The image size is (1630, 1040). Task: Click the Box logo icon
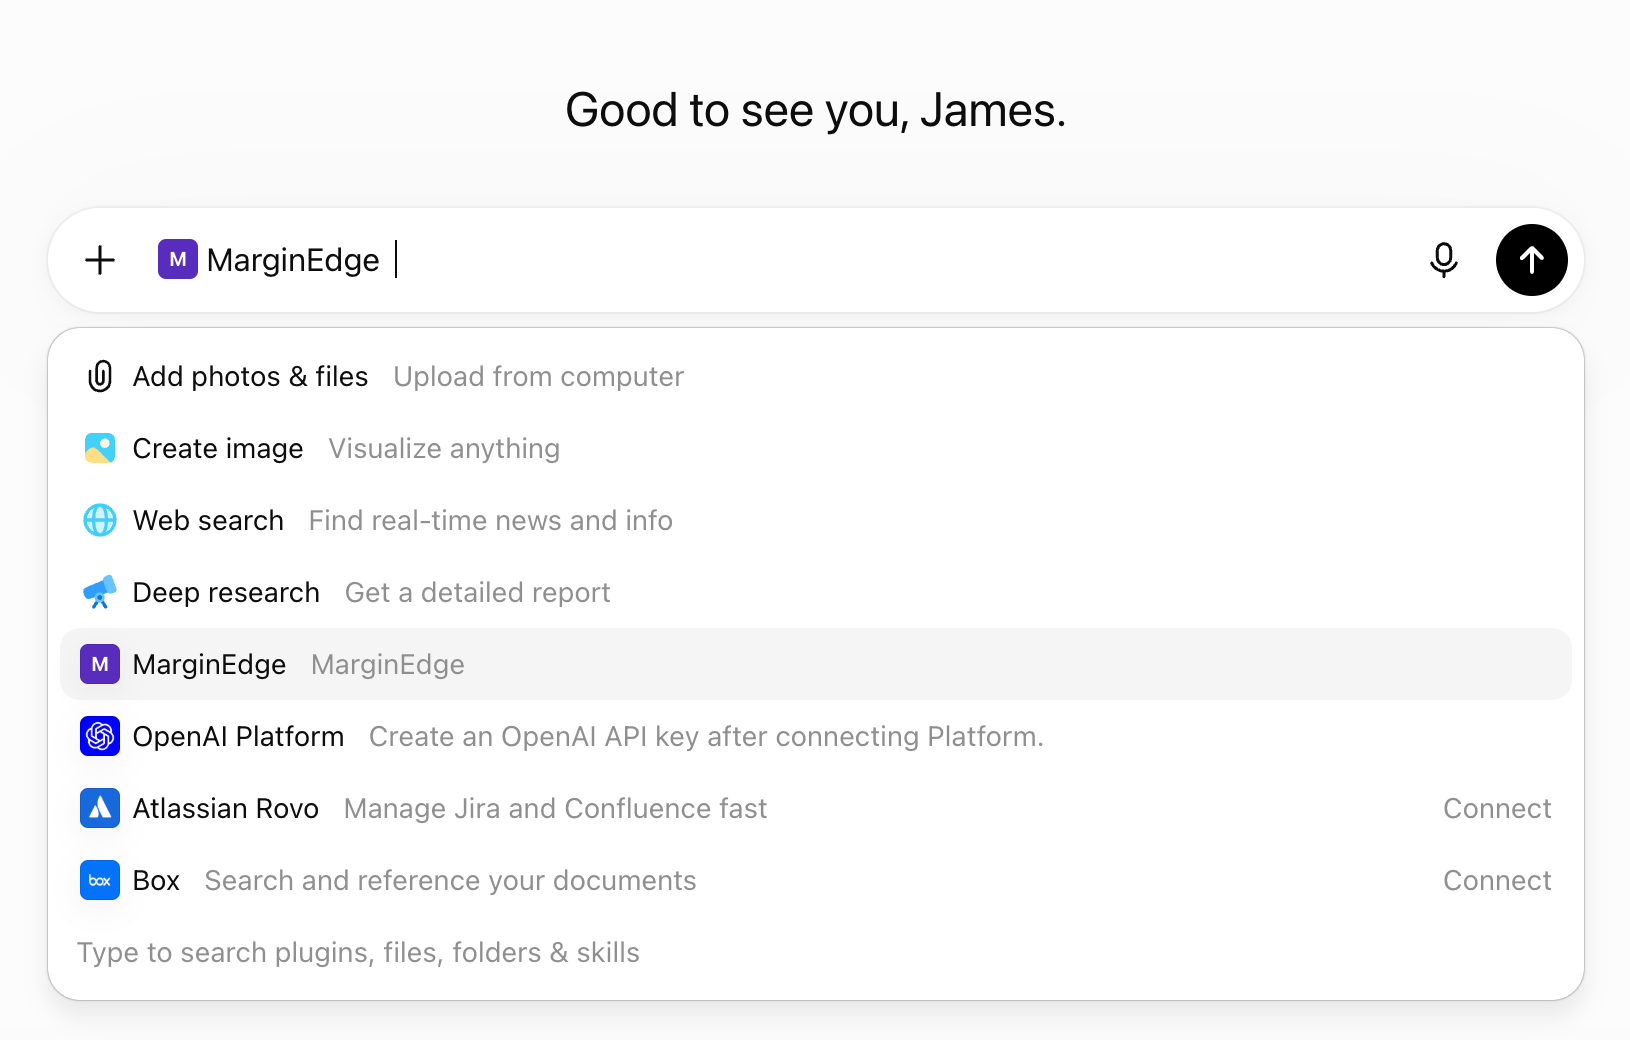100,880
